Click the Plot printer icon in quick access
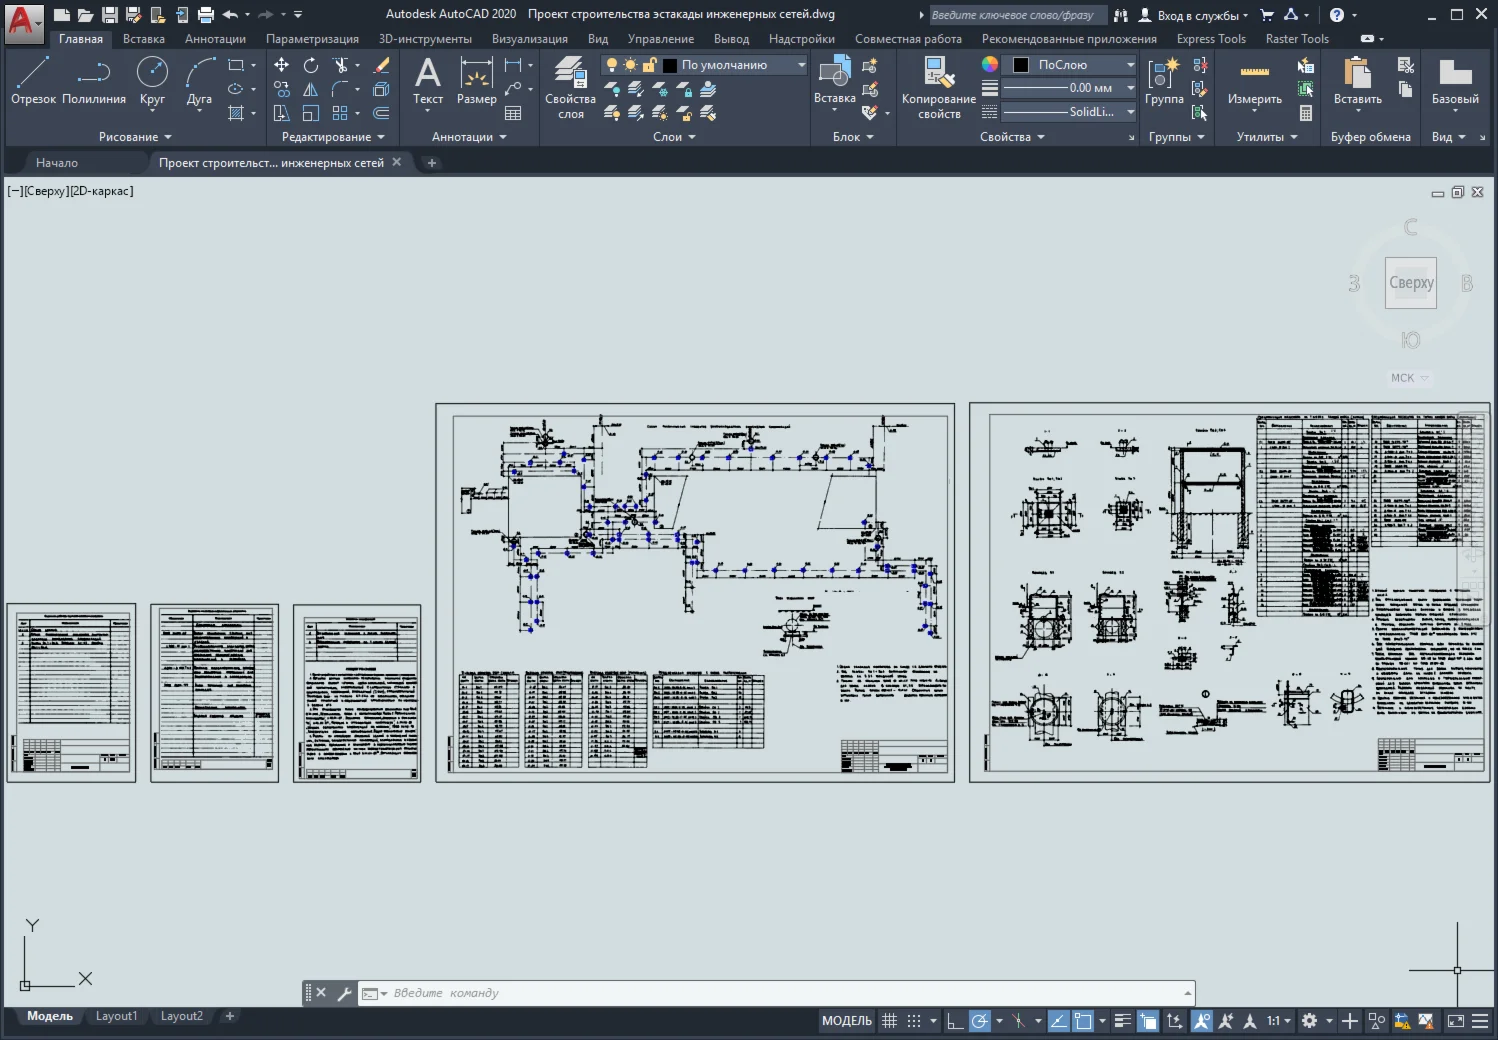 (206, 15)
